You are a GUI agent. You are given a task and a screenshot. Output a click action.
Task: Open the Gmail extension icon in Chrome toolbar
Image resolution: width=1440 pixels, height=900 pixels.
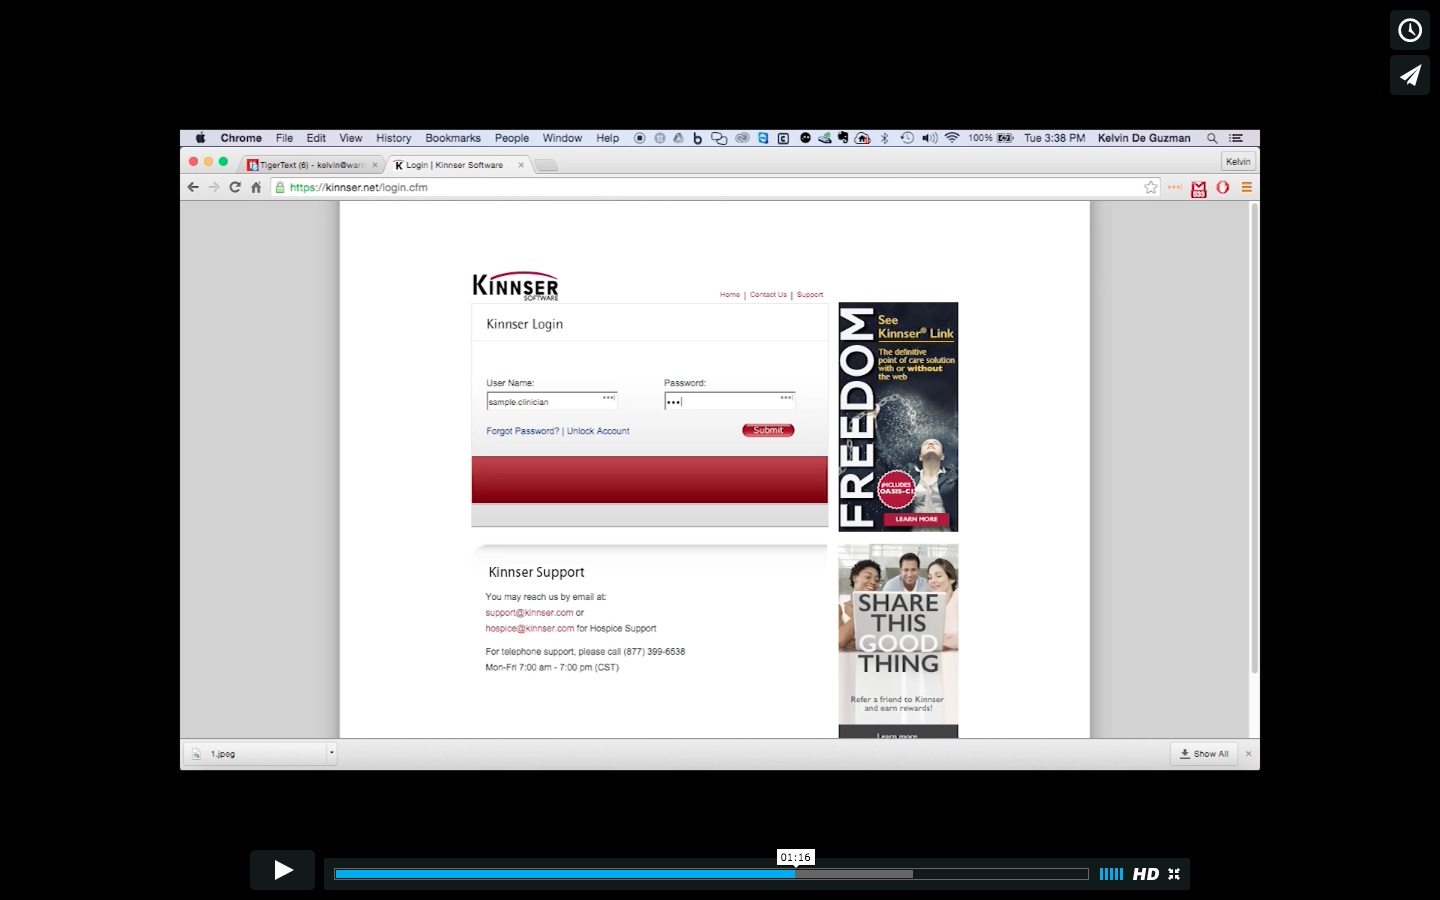pyautogui.click(x=1199, y=188)
